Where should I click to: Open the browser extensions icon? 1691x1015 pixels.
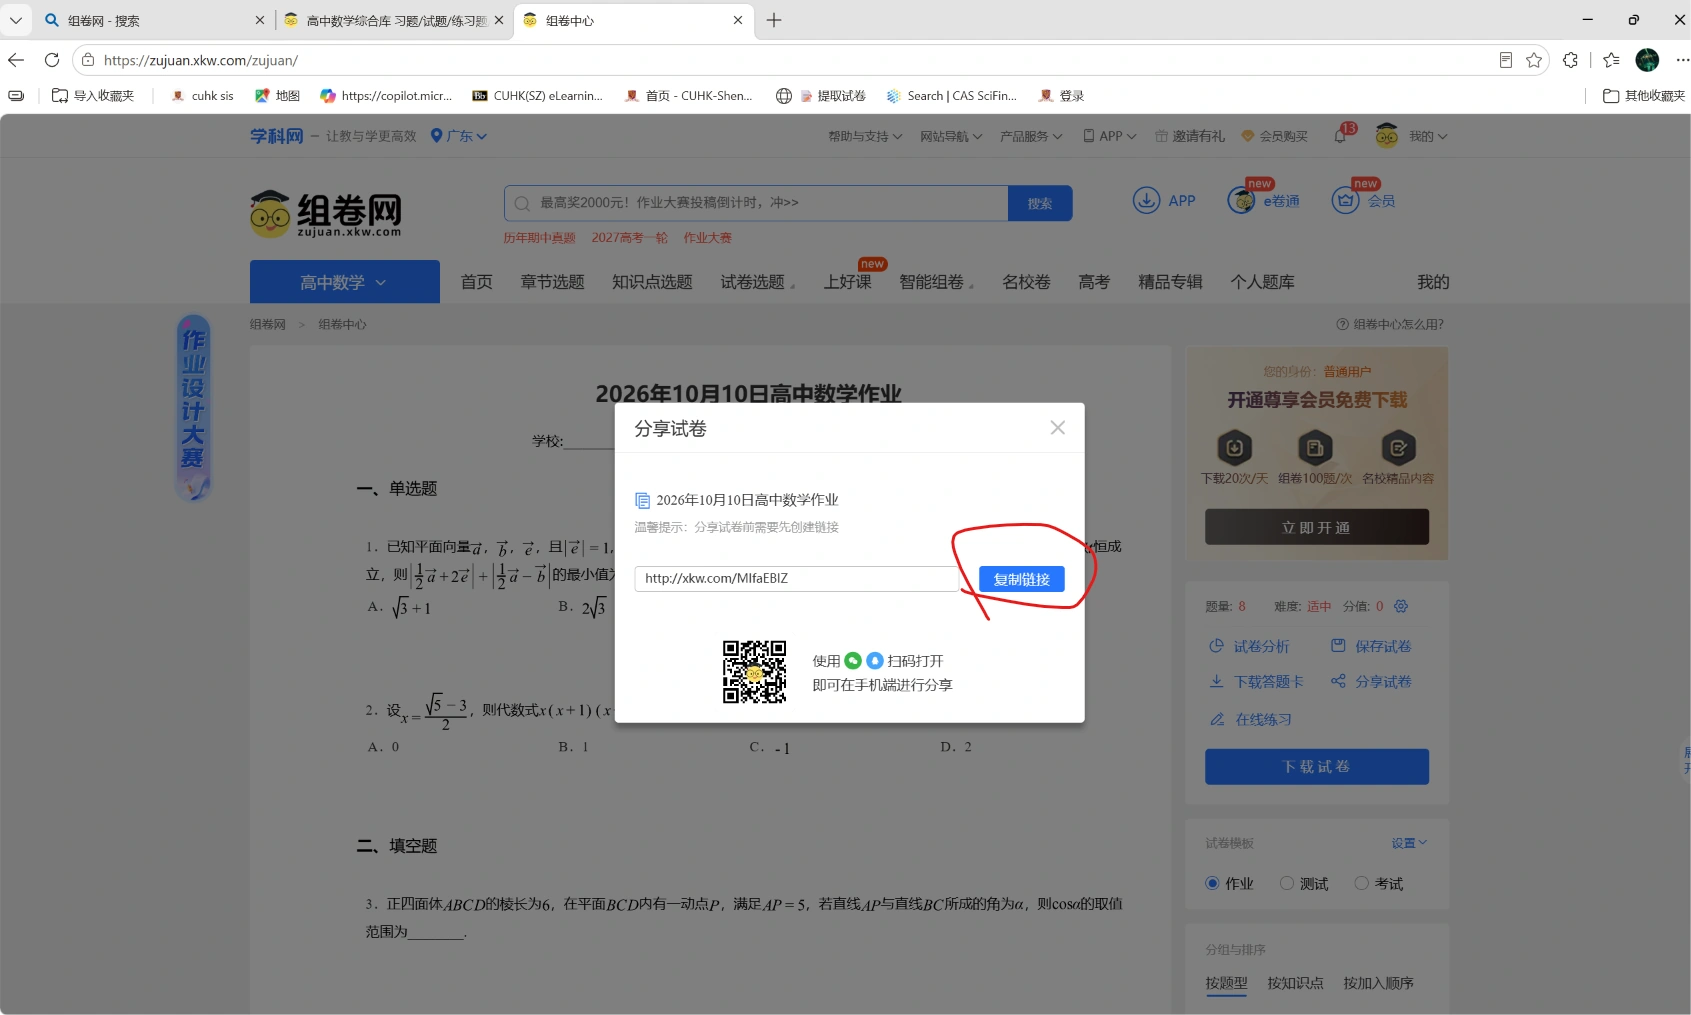1571,60
